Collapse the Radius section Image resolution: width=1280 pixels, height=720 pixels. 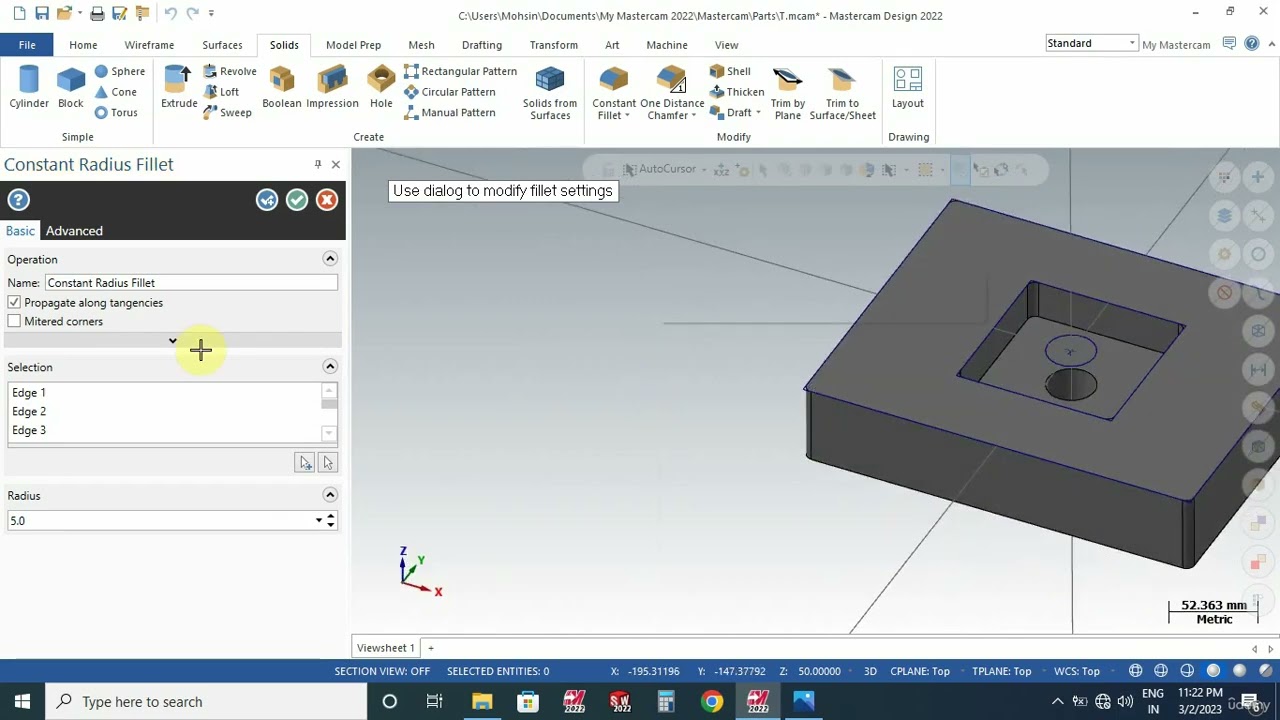[x=330, y=495]
